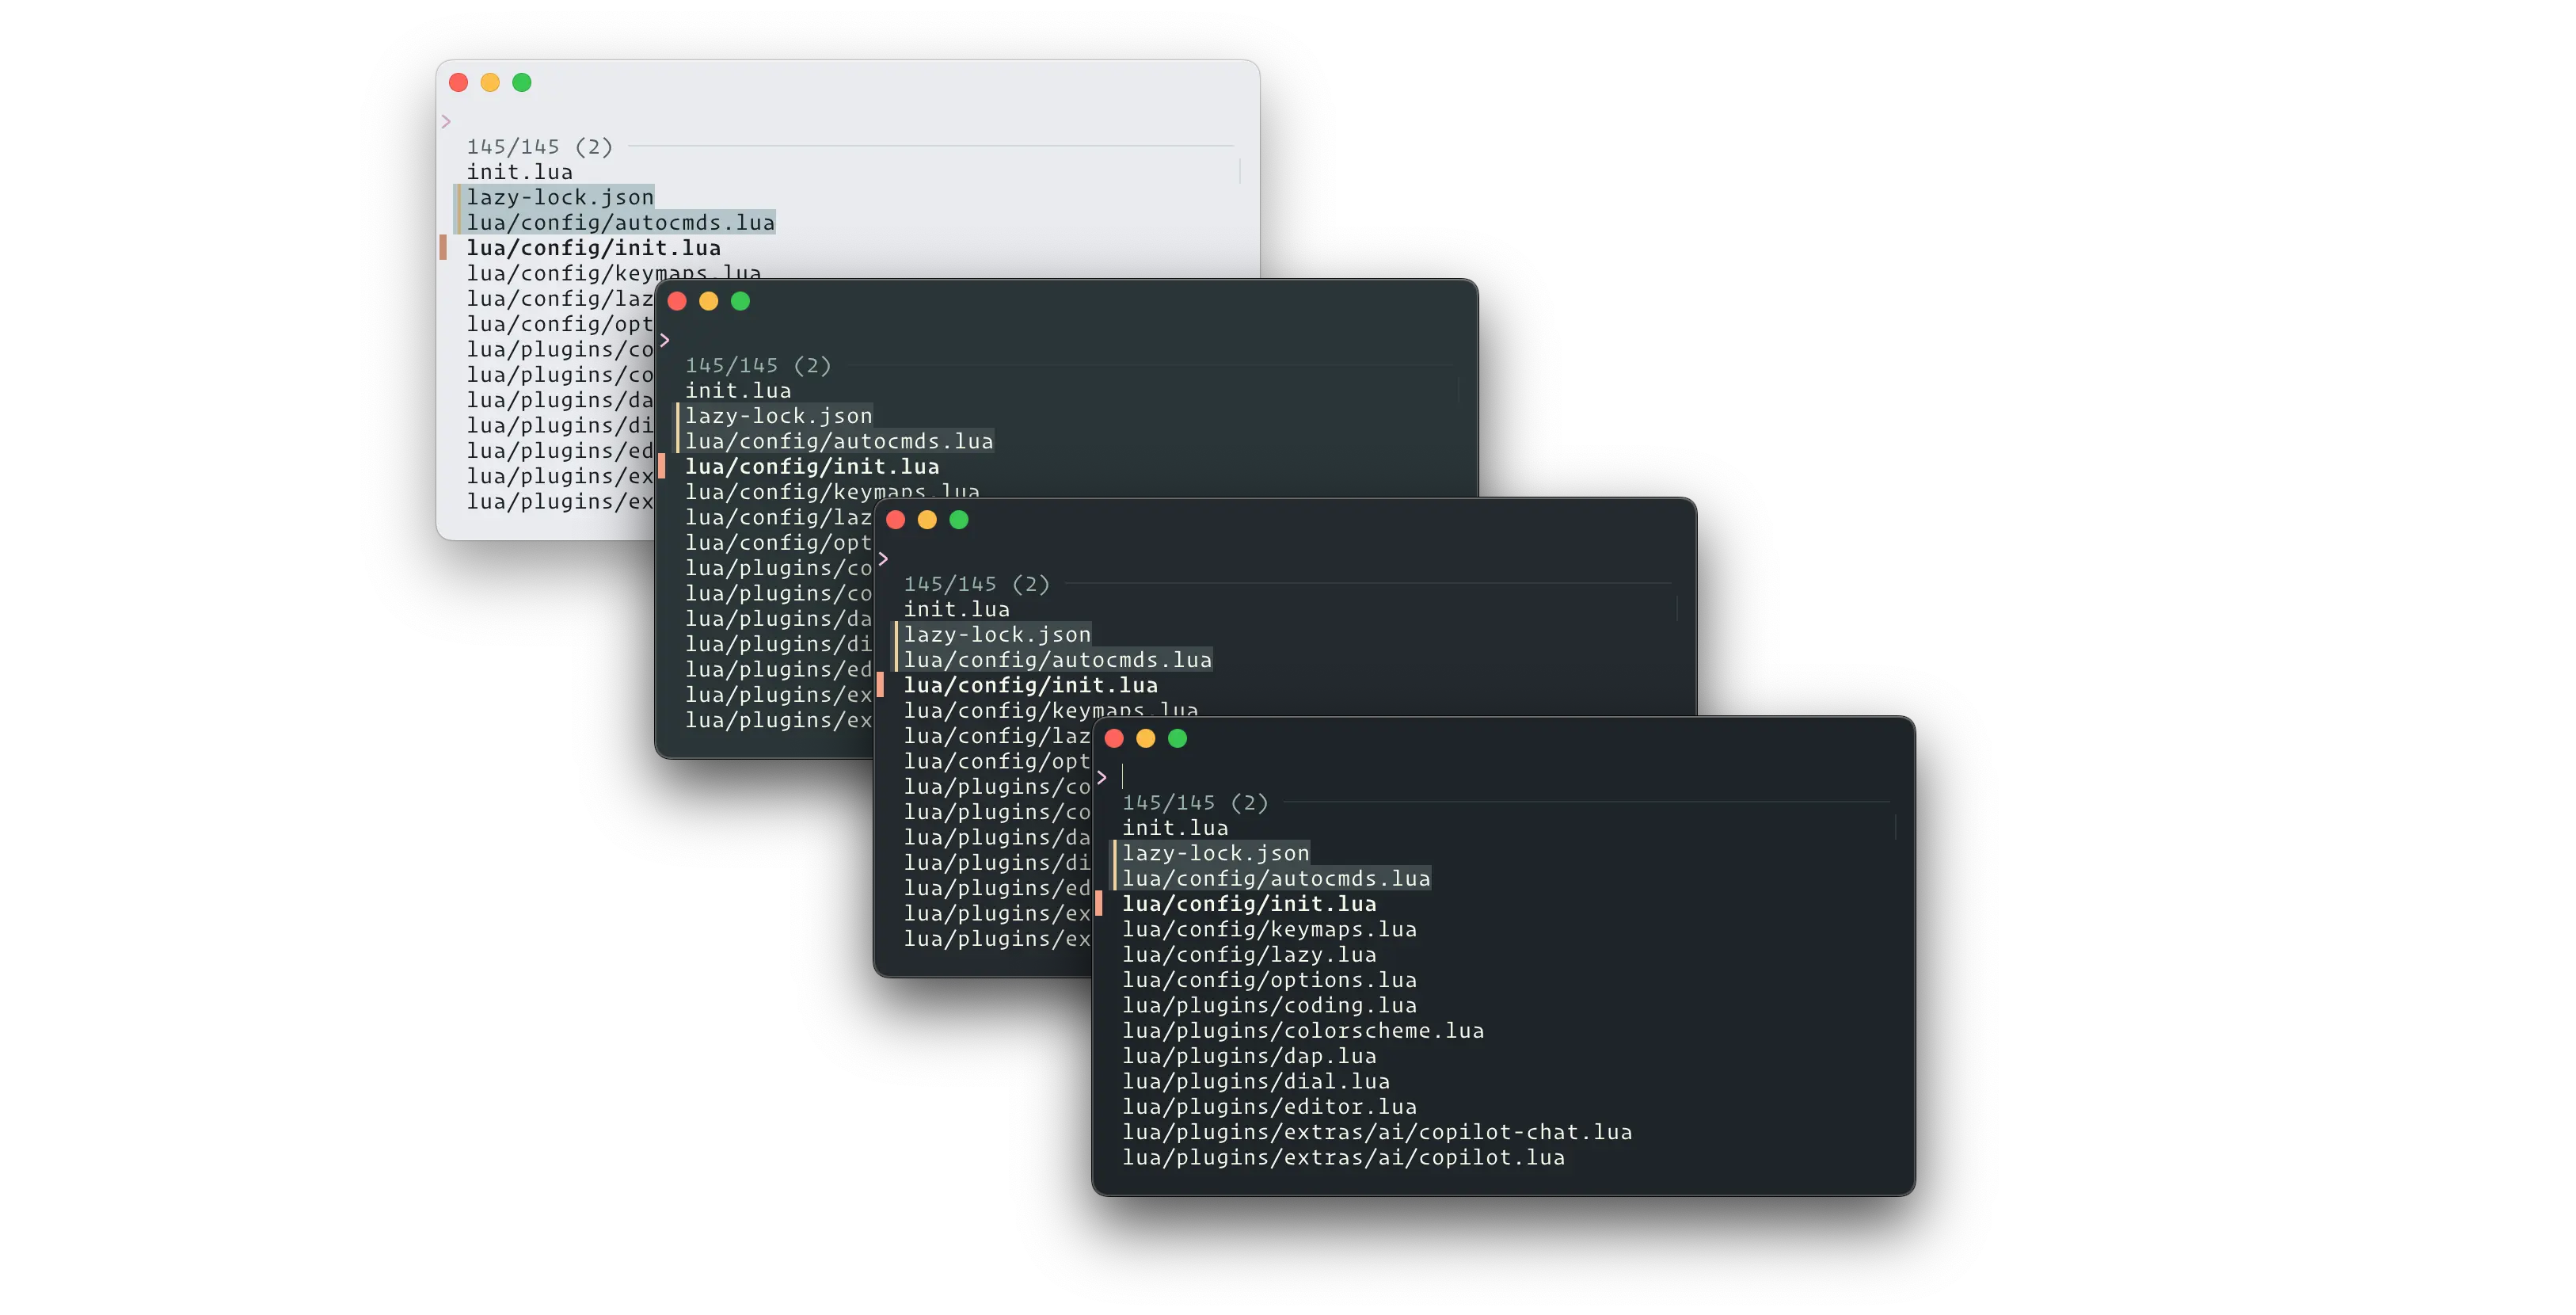Click green zoom button of third window
2576x1315 pixels.
pyautogui.click(x=959, y=519)
